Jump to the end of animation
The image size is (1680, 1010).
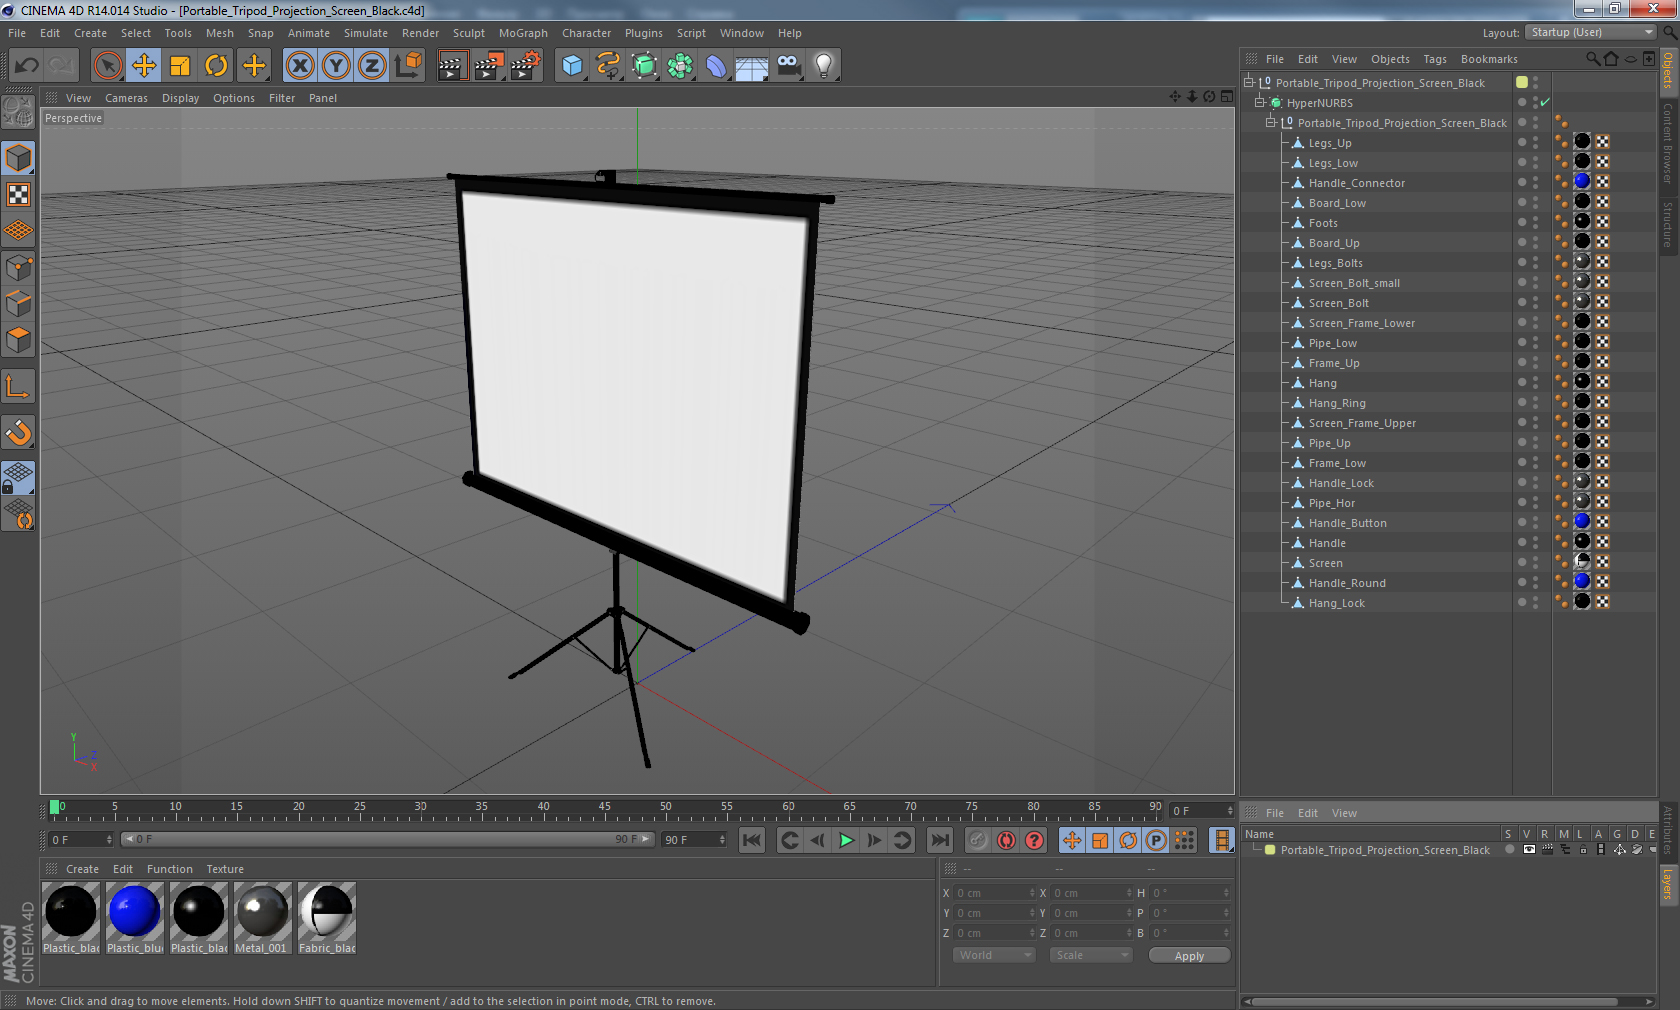coord(940,840)
